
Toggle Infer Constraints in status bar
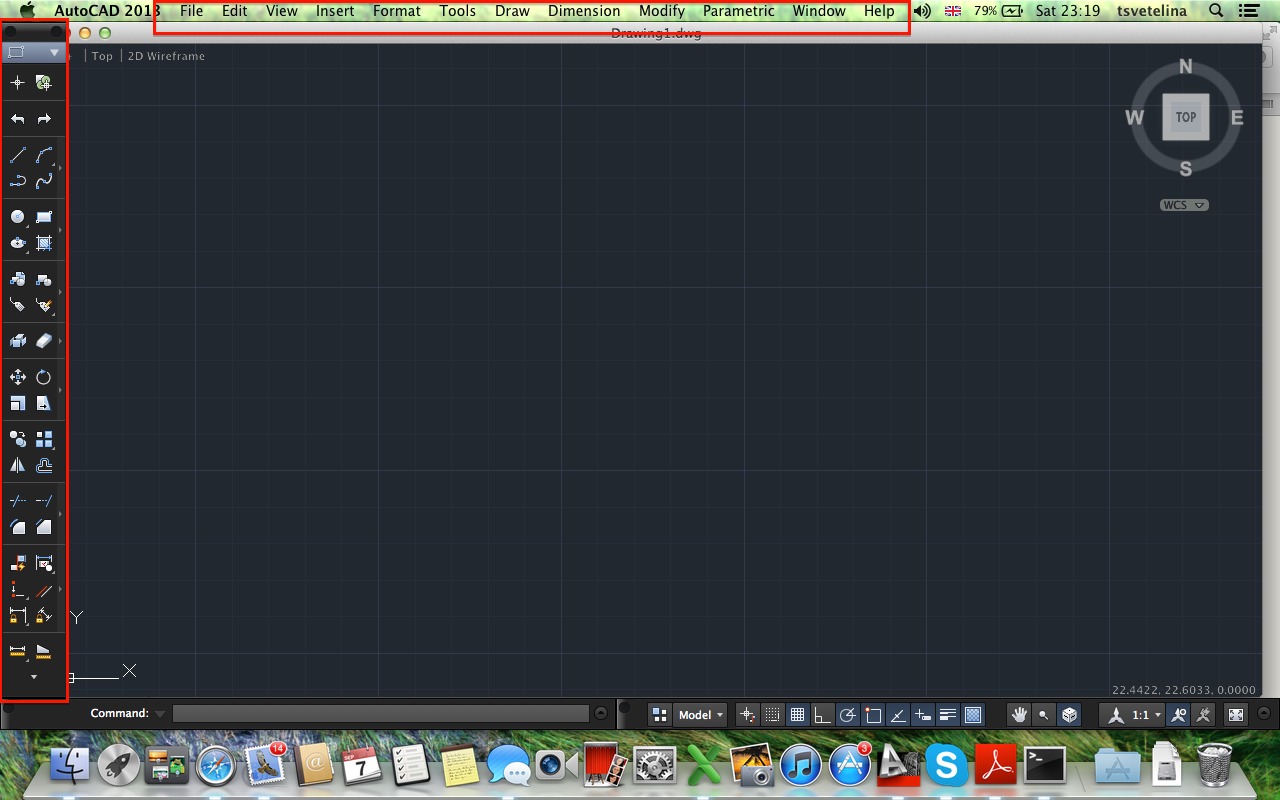pos(747,714)
